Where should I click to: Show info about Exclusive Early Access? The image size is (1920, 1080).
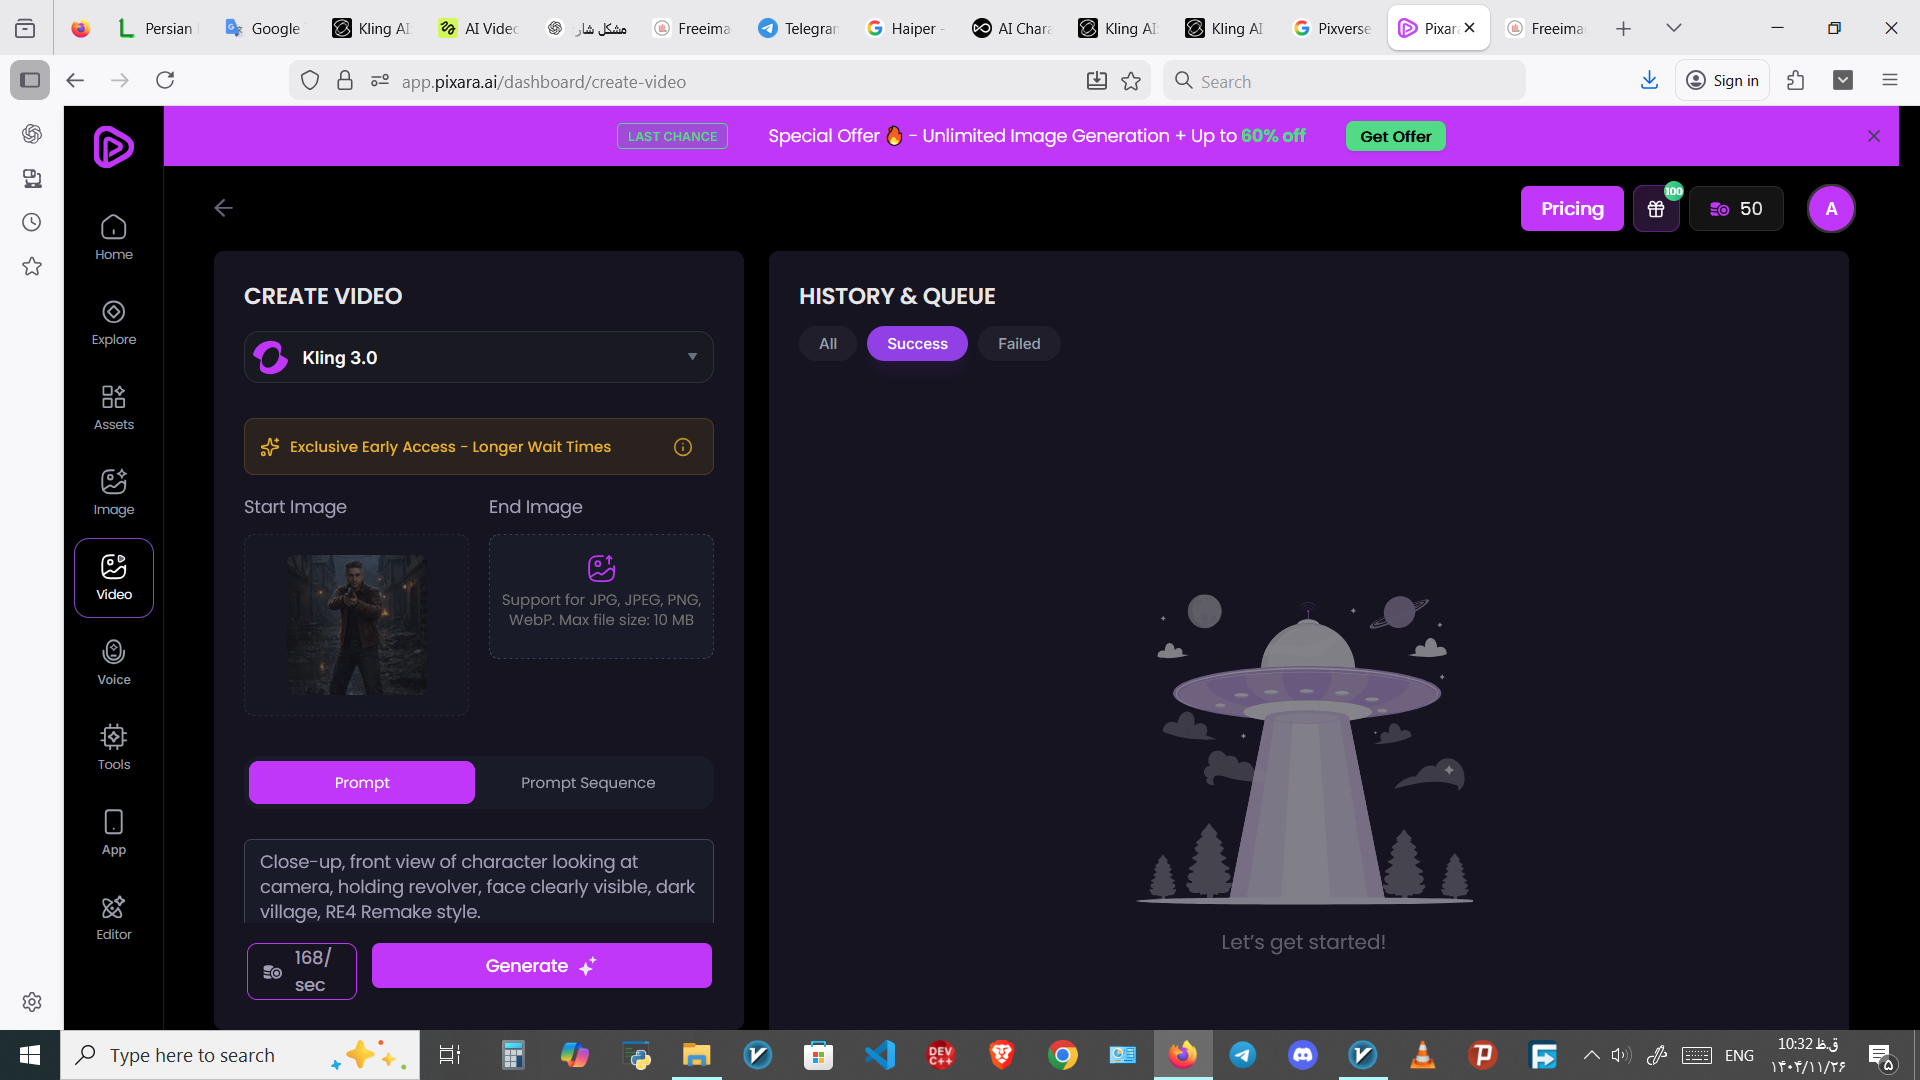683,447
